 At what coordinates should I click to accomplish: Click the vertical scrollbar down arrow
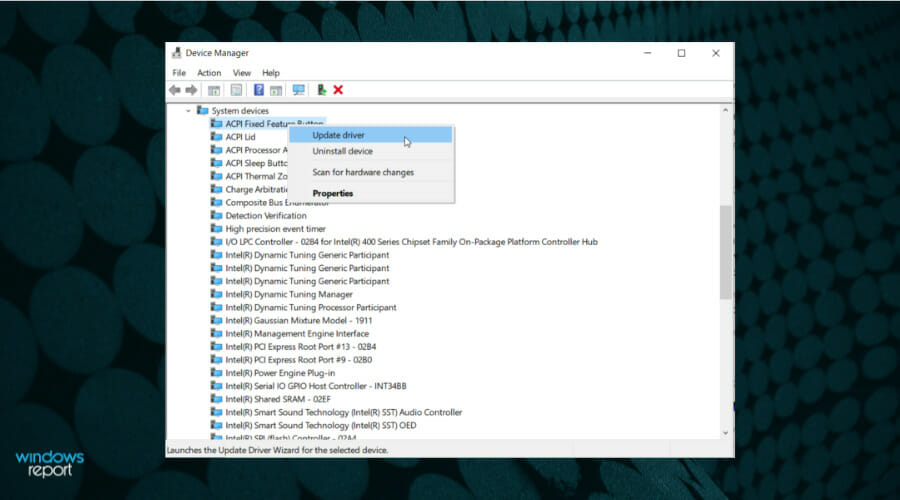click(x=726, y=433)
